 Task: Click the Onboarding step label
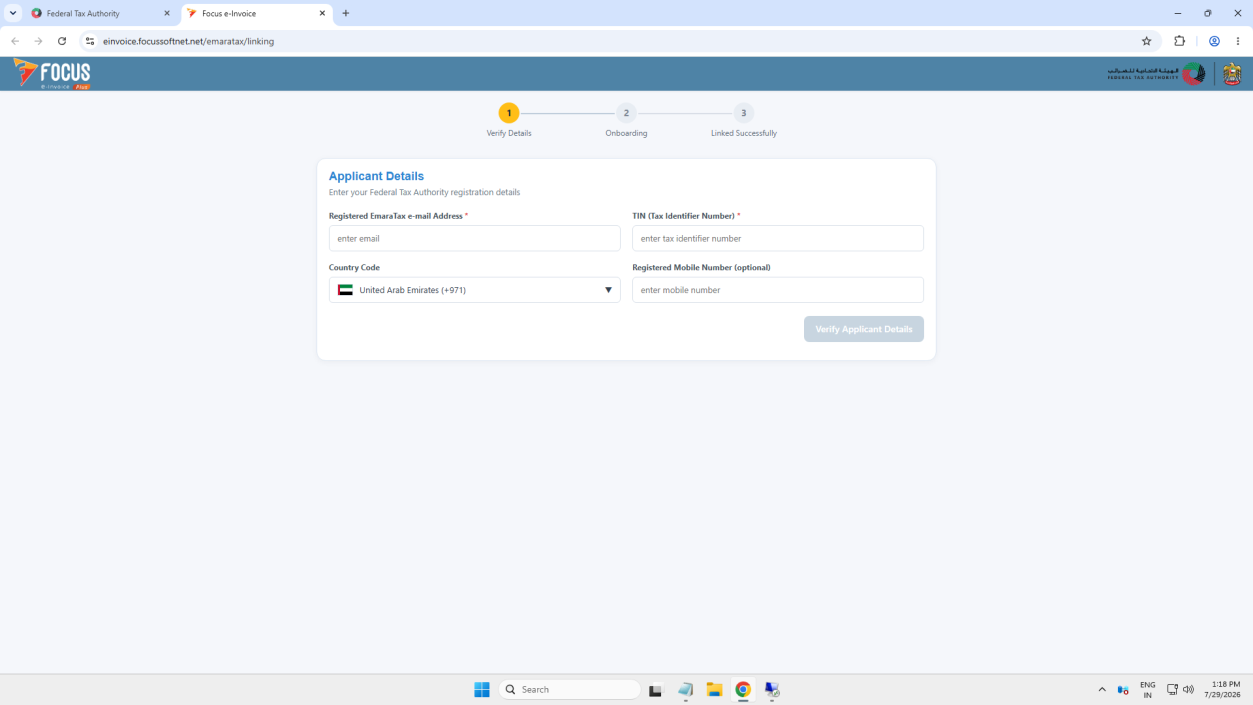(x=626, y=133)
